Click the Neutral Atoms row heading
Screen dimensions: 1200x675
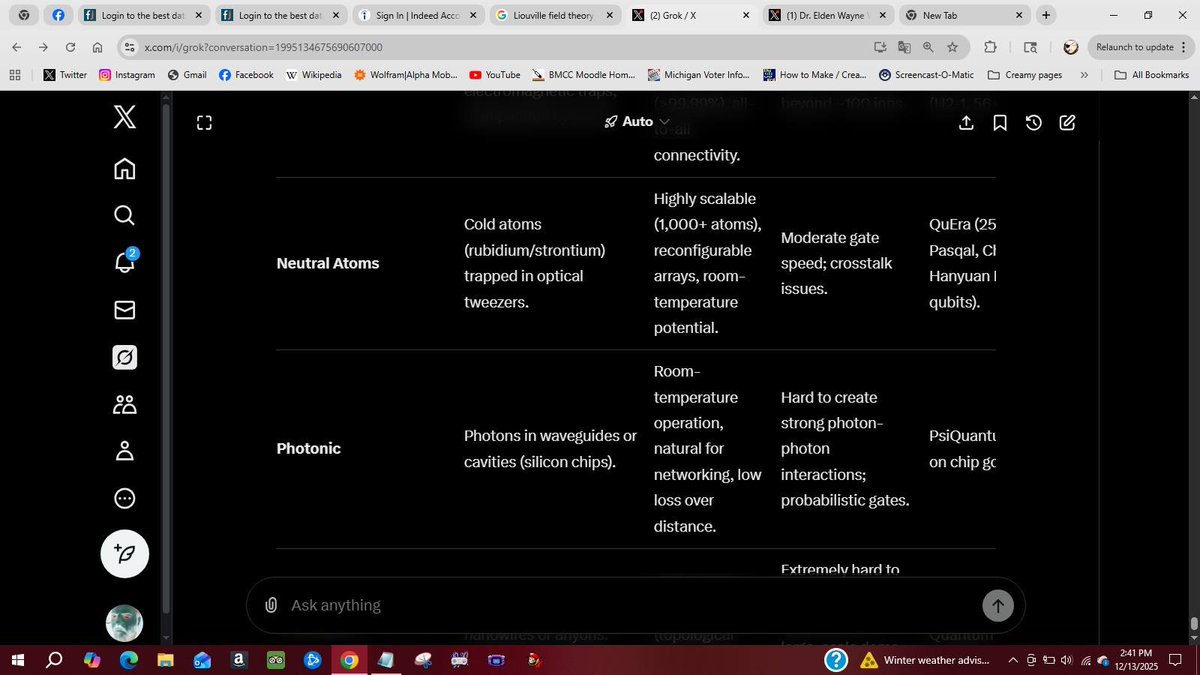pos(328,263)
